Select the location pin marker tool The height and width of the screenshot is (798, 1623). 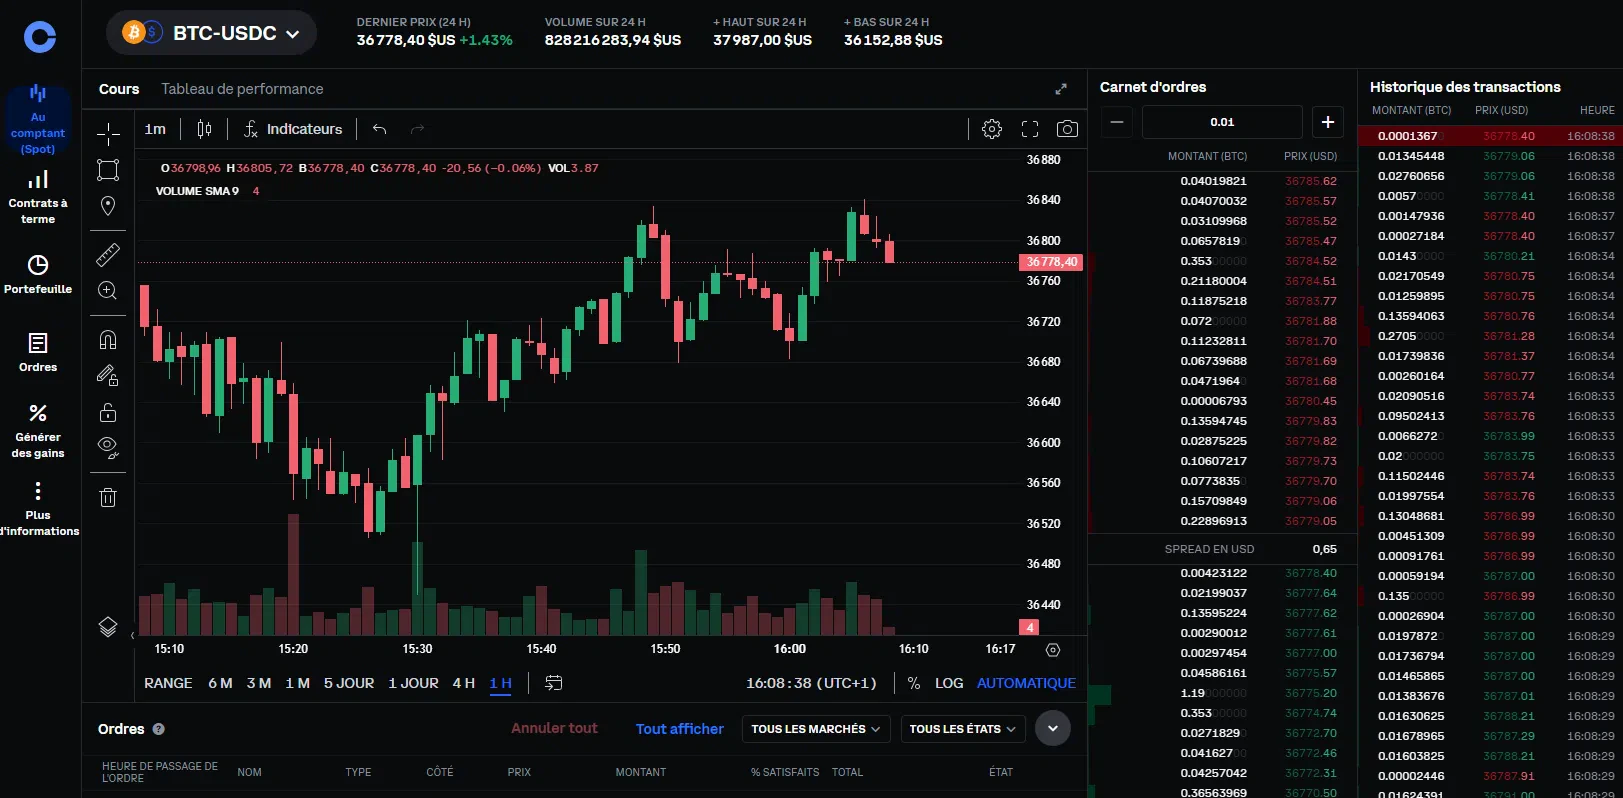tap(108, 206)
